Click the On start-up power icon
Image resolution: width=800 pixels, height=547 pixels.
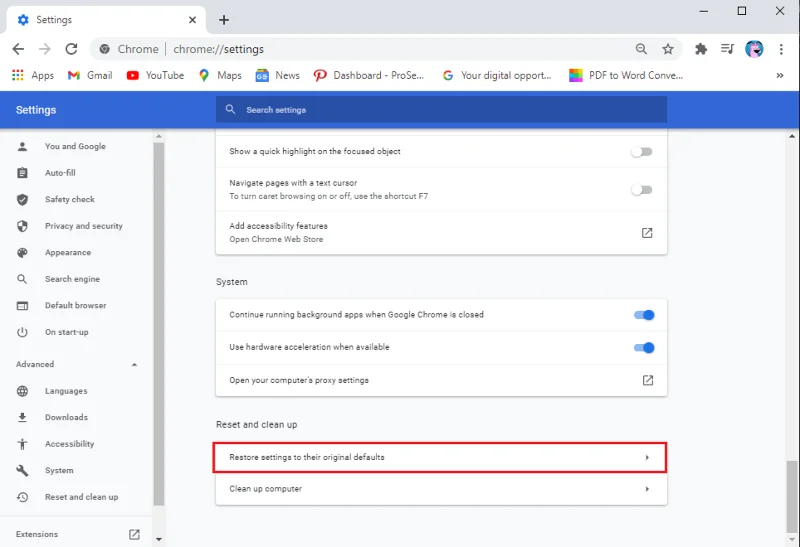(22, 332)
